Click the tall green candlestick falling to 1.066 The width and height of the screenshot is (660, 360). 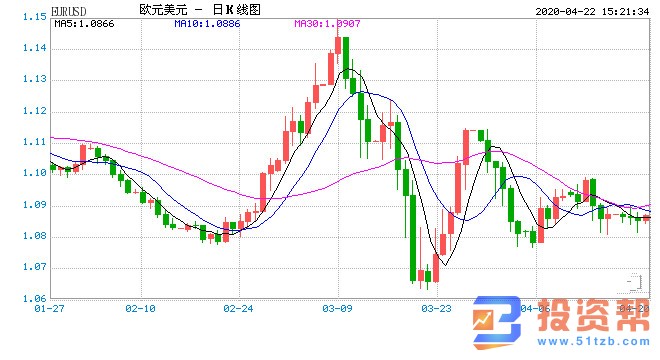pos(413,238)
